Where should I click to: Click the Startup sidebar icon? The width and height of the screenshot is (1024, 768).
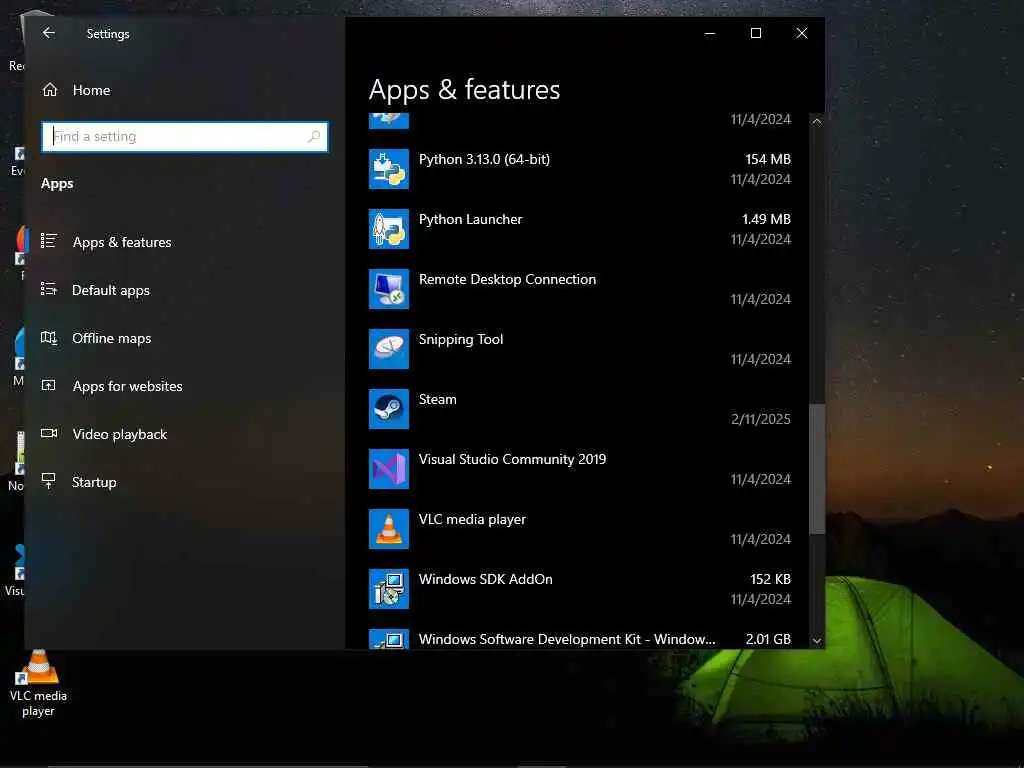click(49, 481)
